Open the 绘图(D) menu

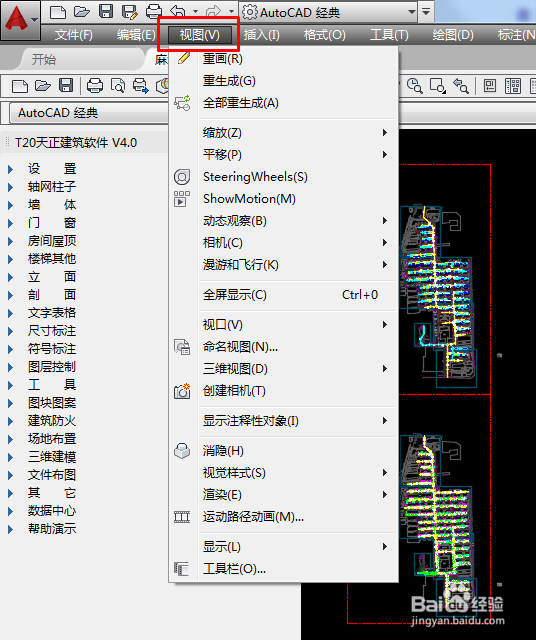pos(453,35)
